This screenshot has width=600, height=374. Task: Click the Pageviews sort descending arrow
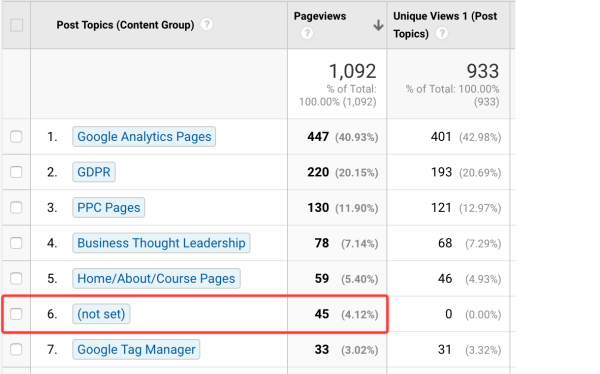click(x=378, y=25)
